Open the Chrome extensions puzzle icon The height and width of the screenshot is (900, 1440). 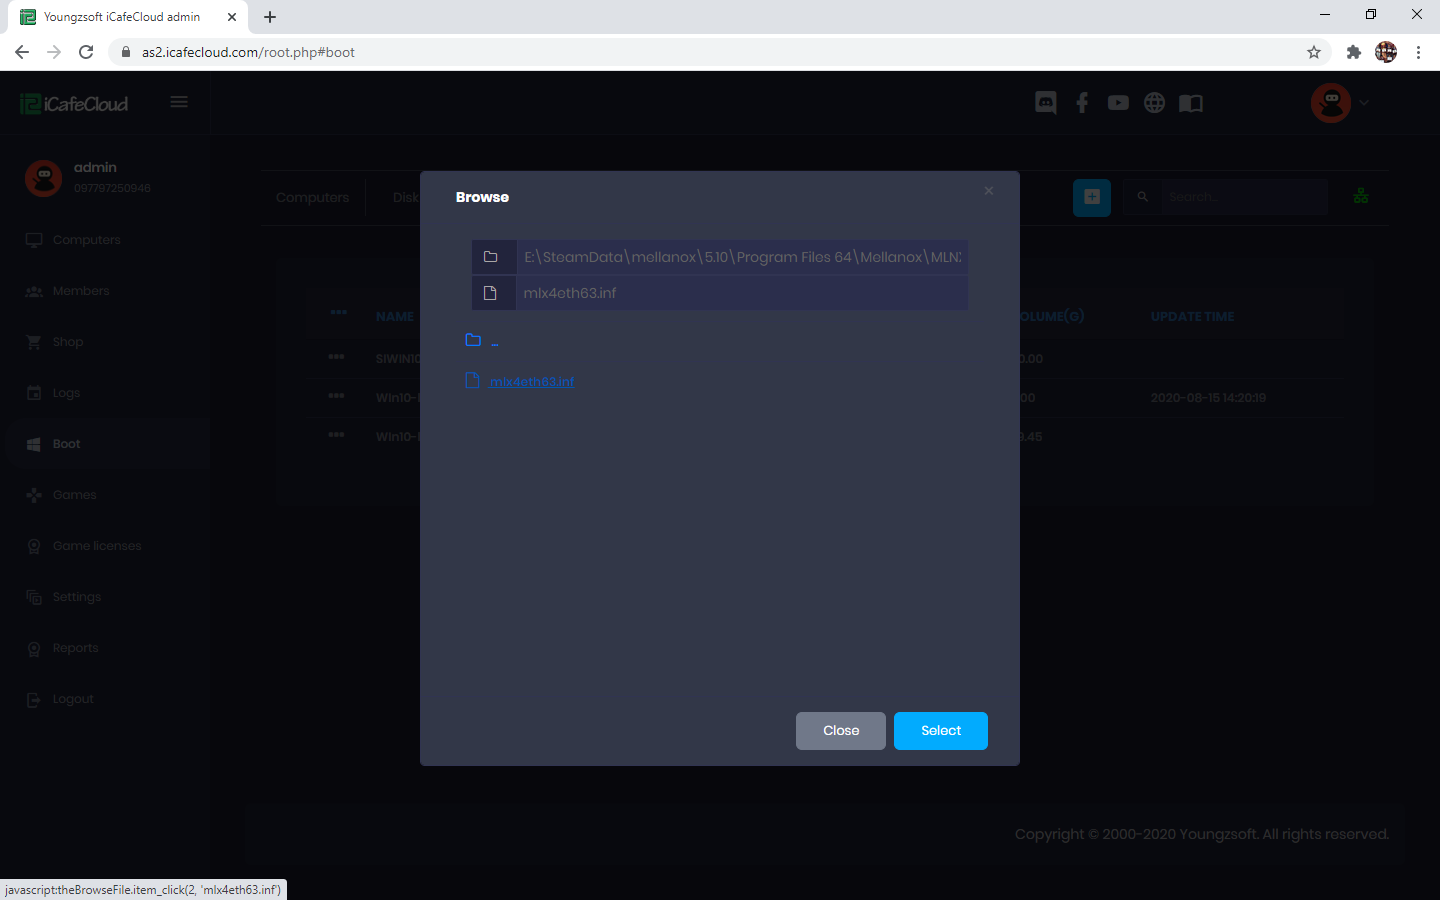(1353, 51)
